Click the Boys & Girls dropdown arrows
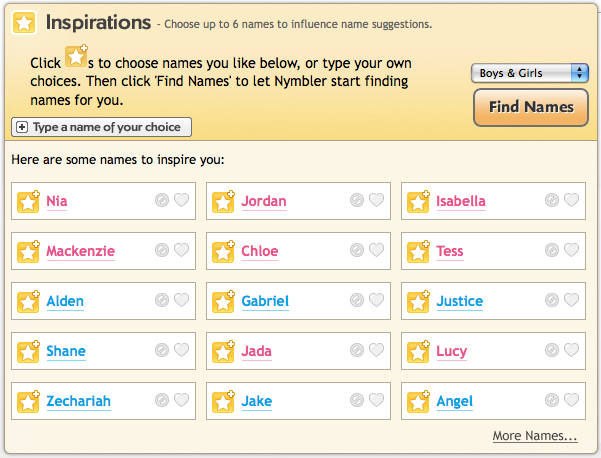 point(579,73)
